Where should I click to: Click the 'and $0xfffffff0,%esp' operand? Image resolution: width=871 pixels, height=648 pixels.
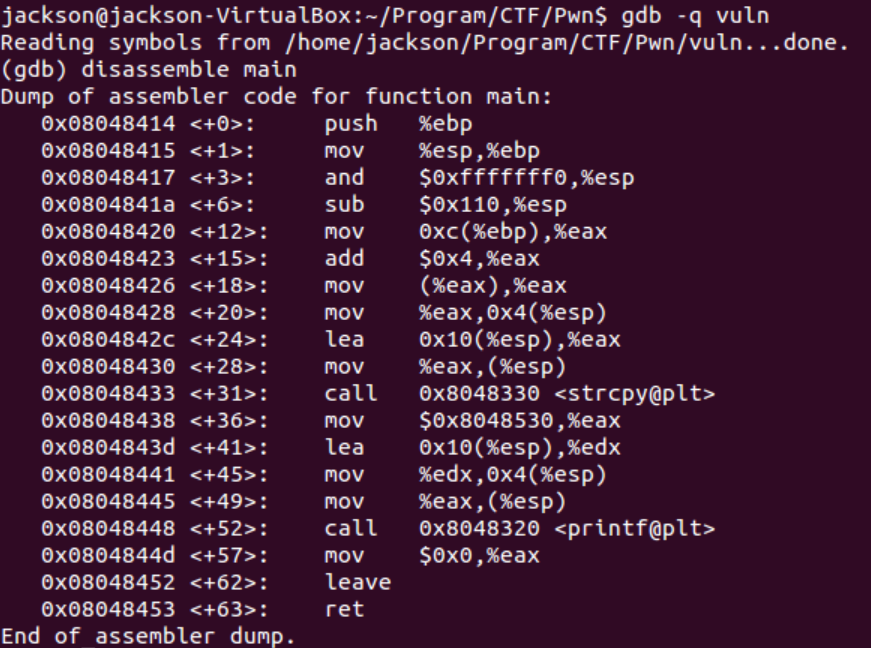(527, 178)
